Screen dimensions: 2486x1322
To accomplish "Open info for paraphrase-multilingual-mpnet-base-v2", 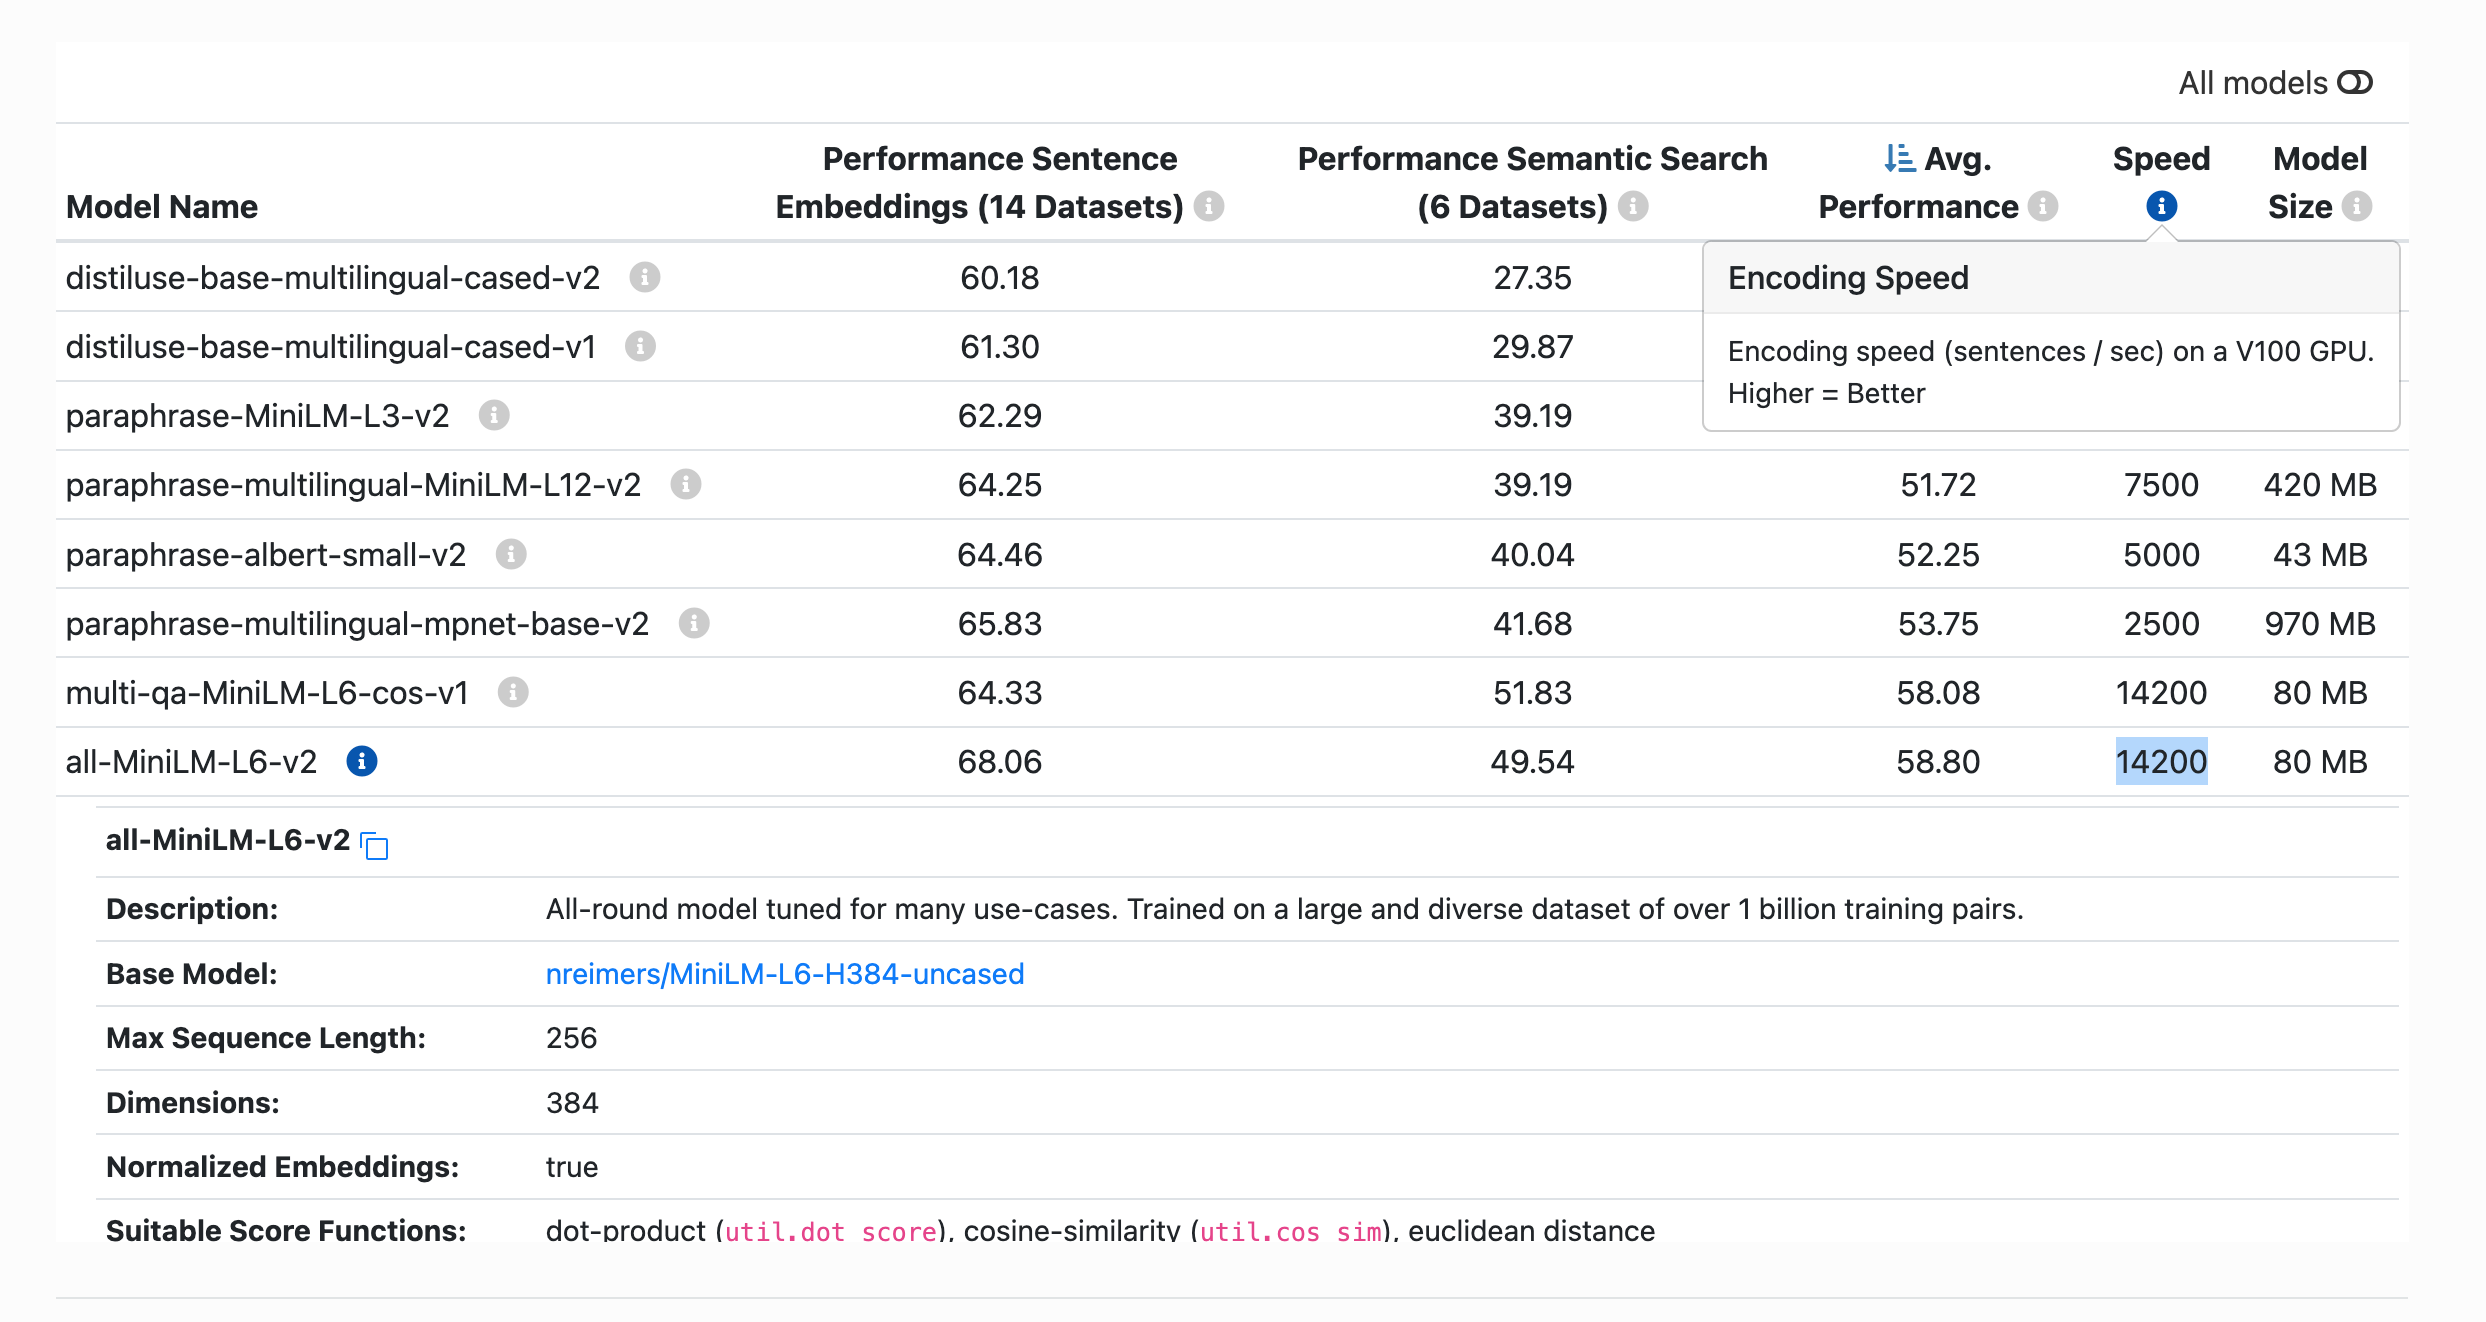I will 694,622.
